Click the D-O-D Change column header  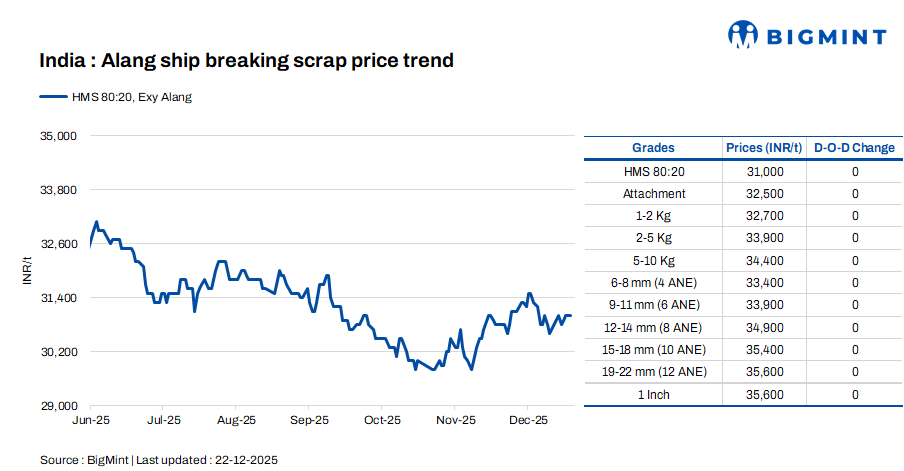[x=854, y=148]
